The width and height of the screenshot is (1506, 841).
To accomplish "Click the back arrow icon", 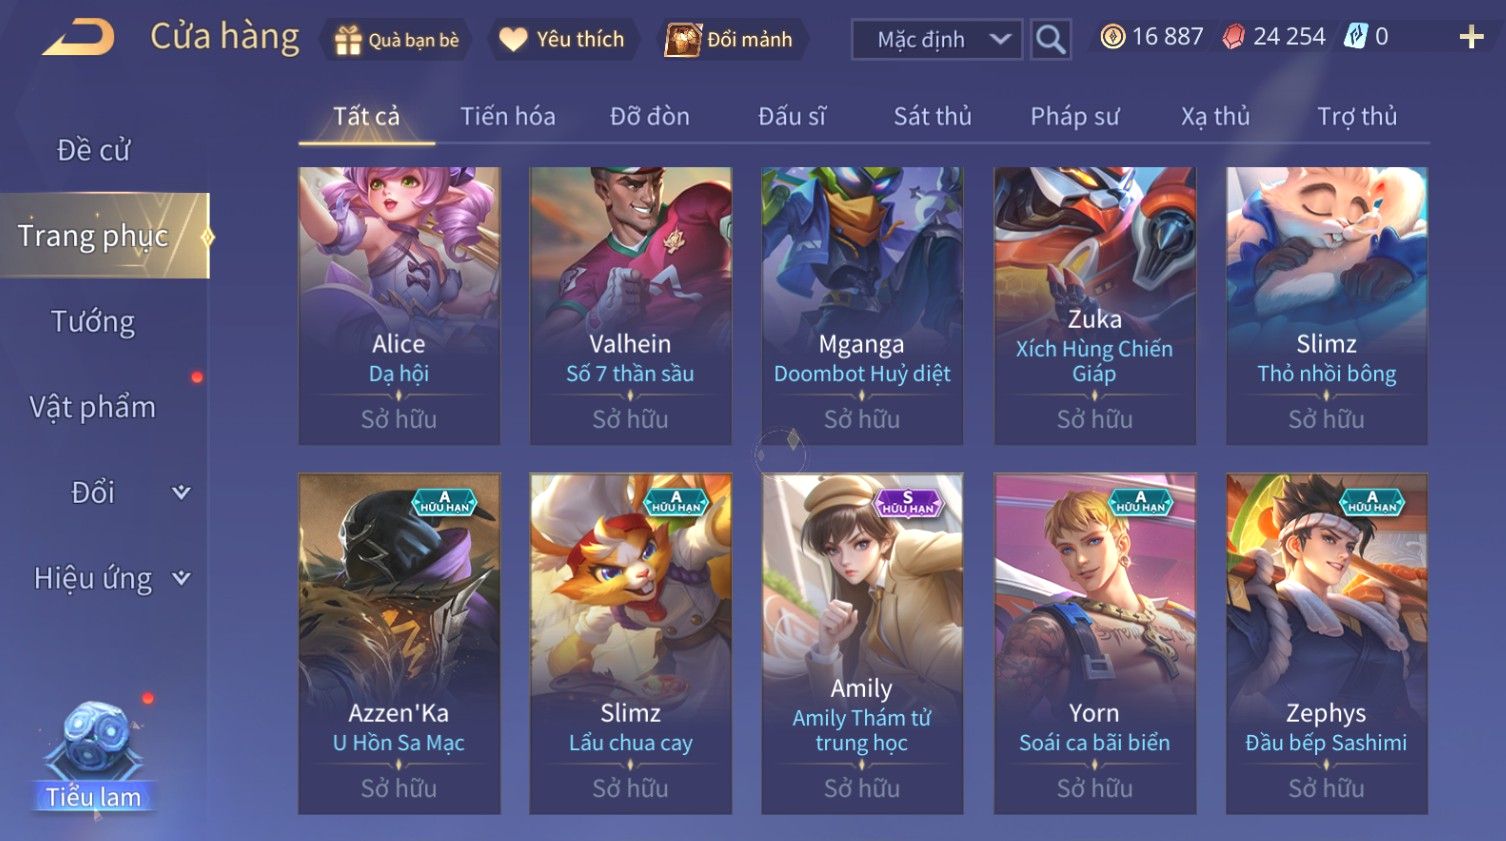I will coord(78,38).
